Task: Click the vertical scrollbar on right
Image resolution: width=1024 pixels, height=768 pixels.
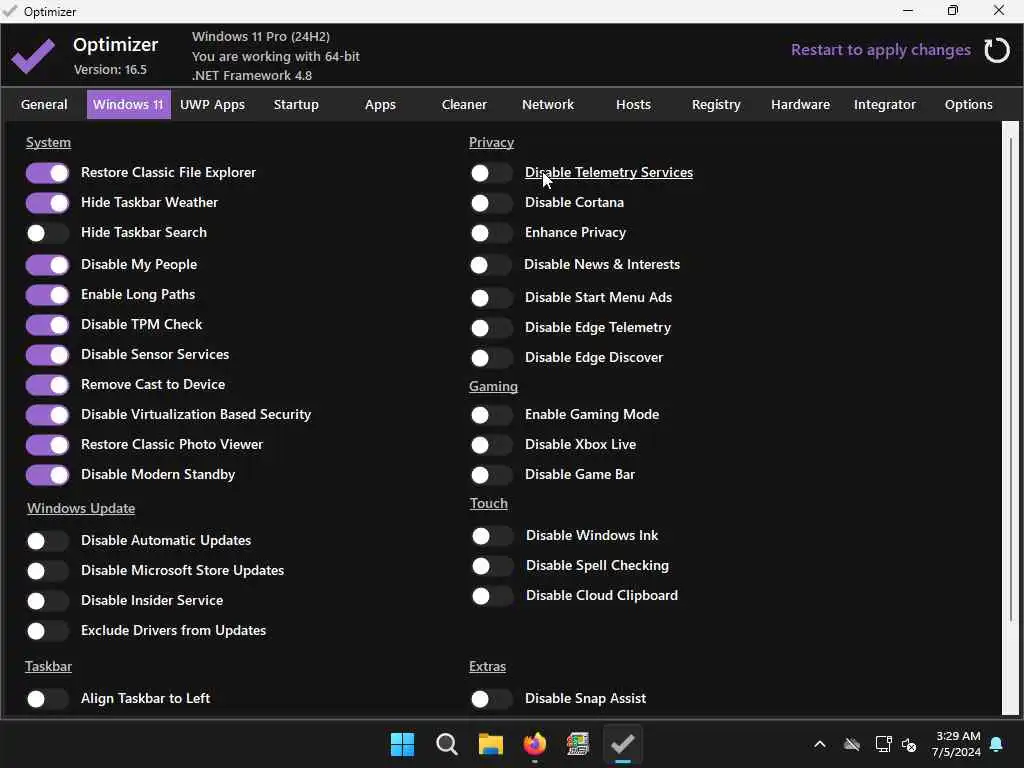Action: click(x=1010, y=418)
